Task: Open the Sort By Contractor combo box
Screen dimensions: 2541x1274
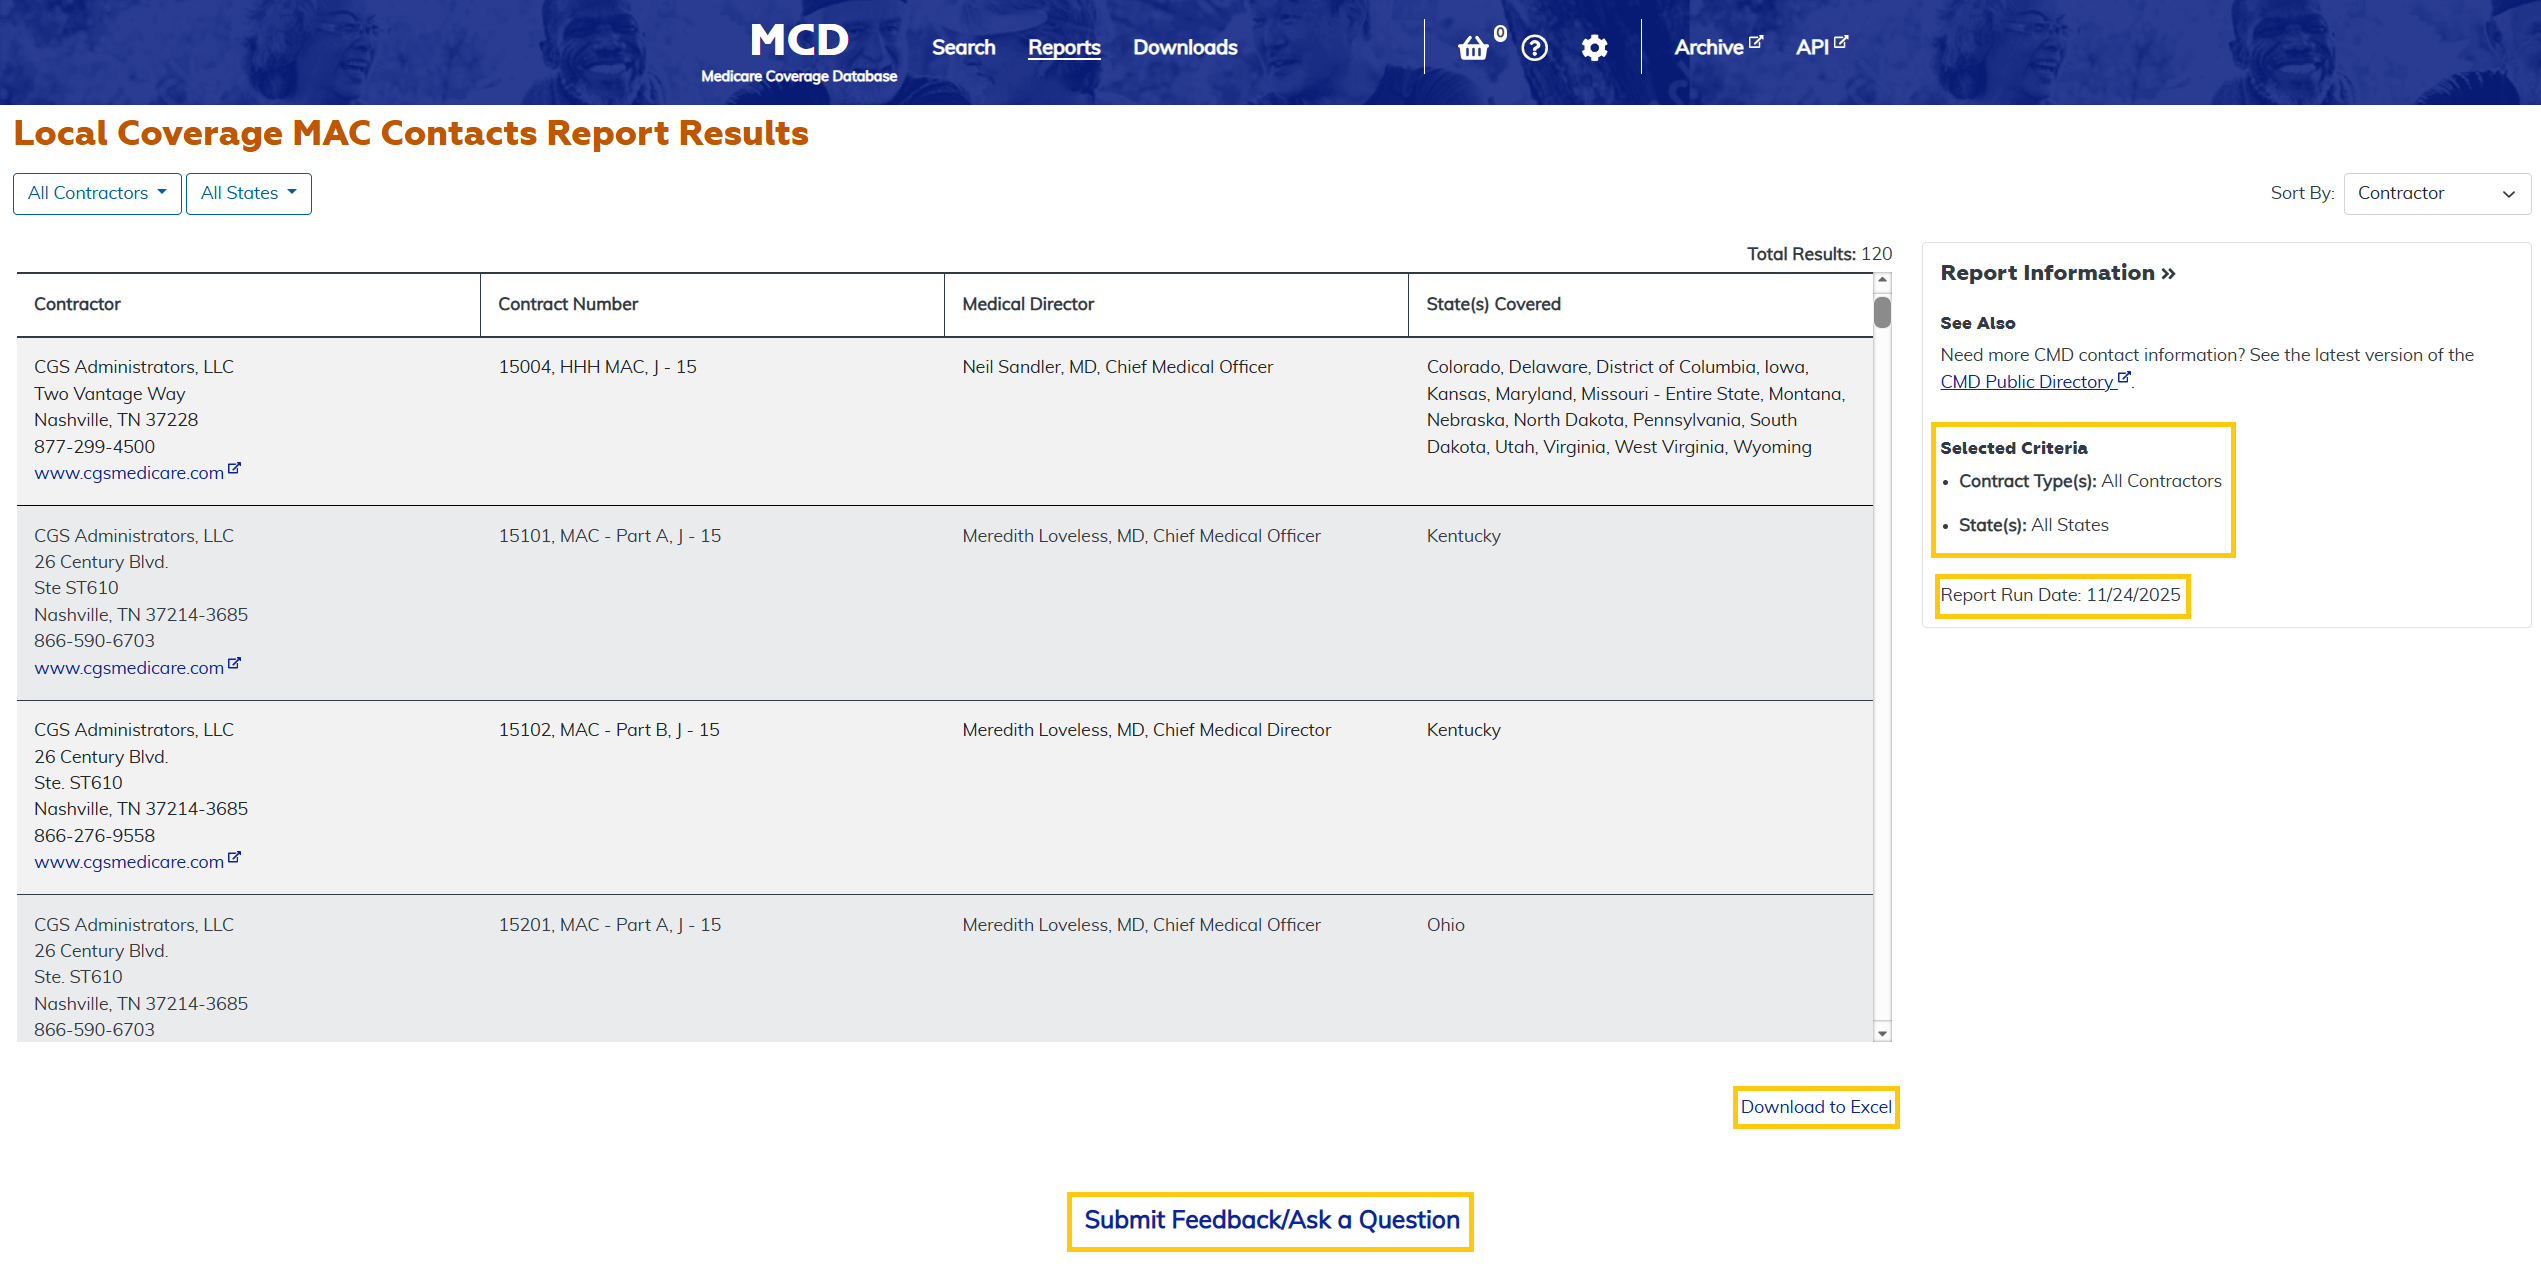Action: (2436, 193)
